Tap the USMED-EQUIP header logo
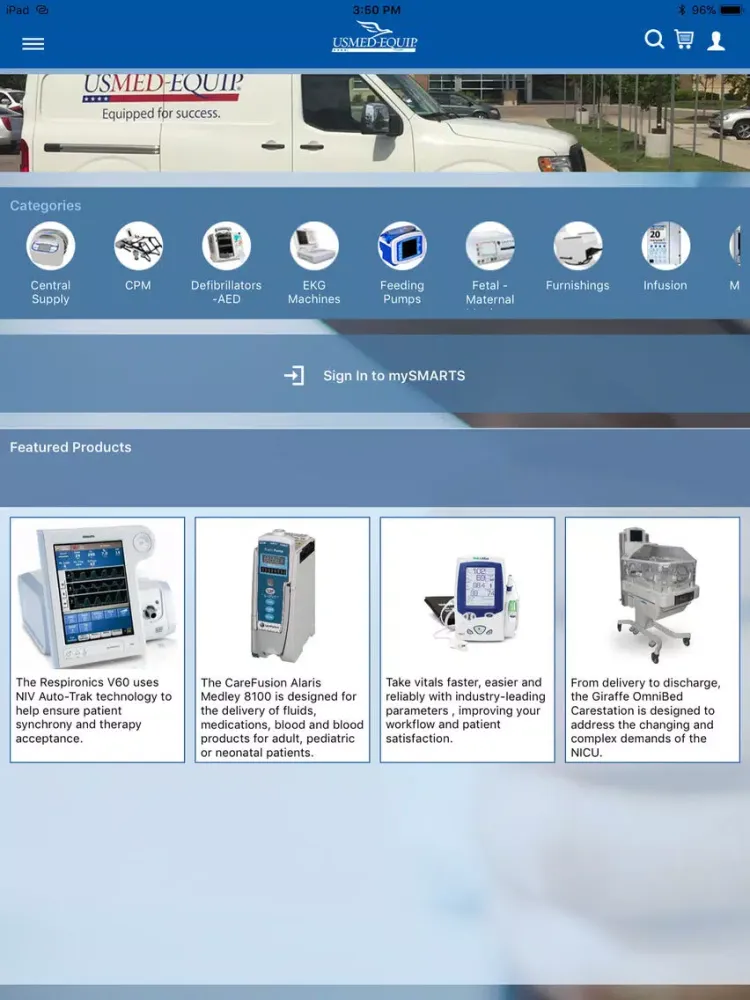This screenshot has height=1000, width=750. click(x=374, y=37)
